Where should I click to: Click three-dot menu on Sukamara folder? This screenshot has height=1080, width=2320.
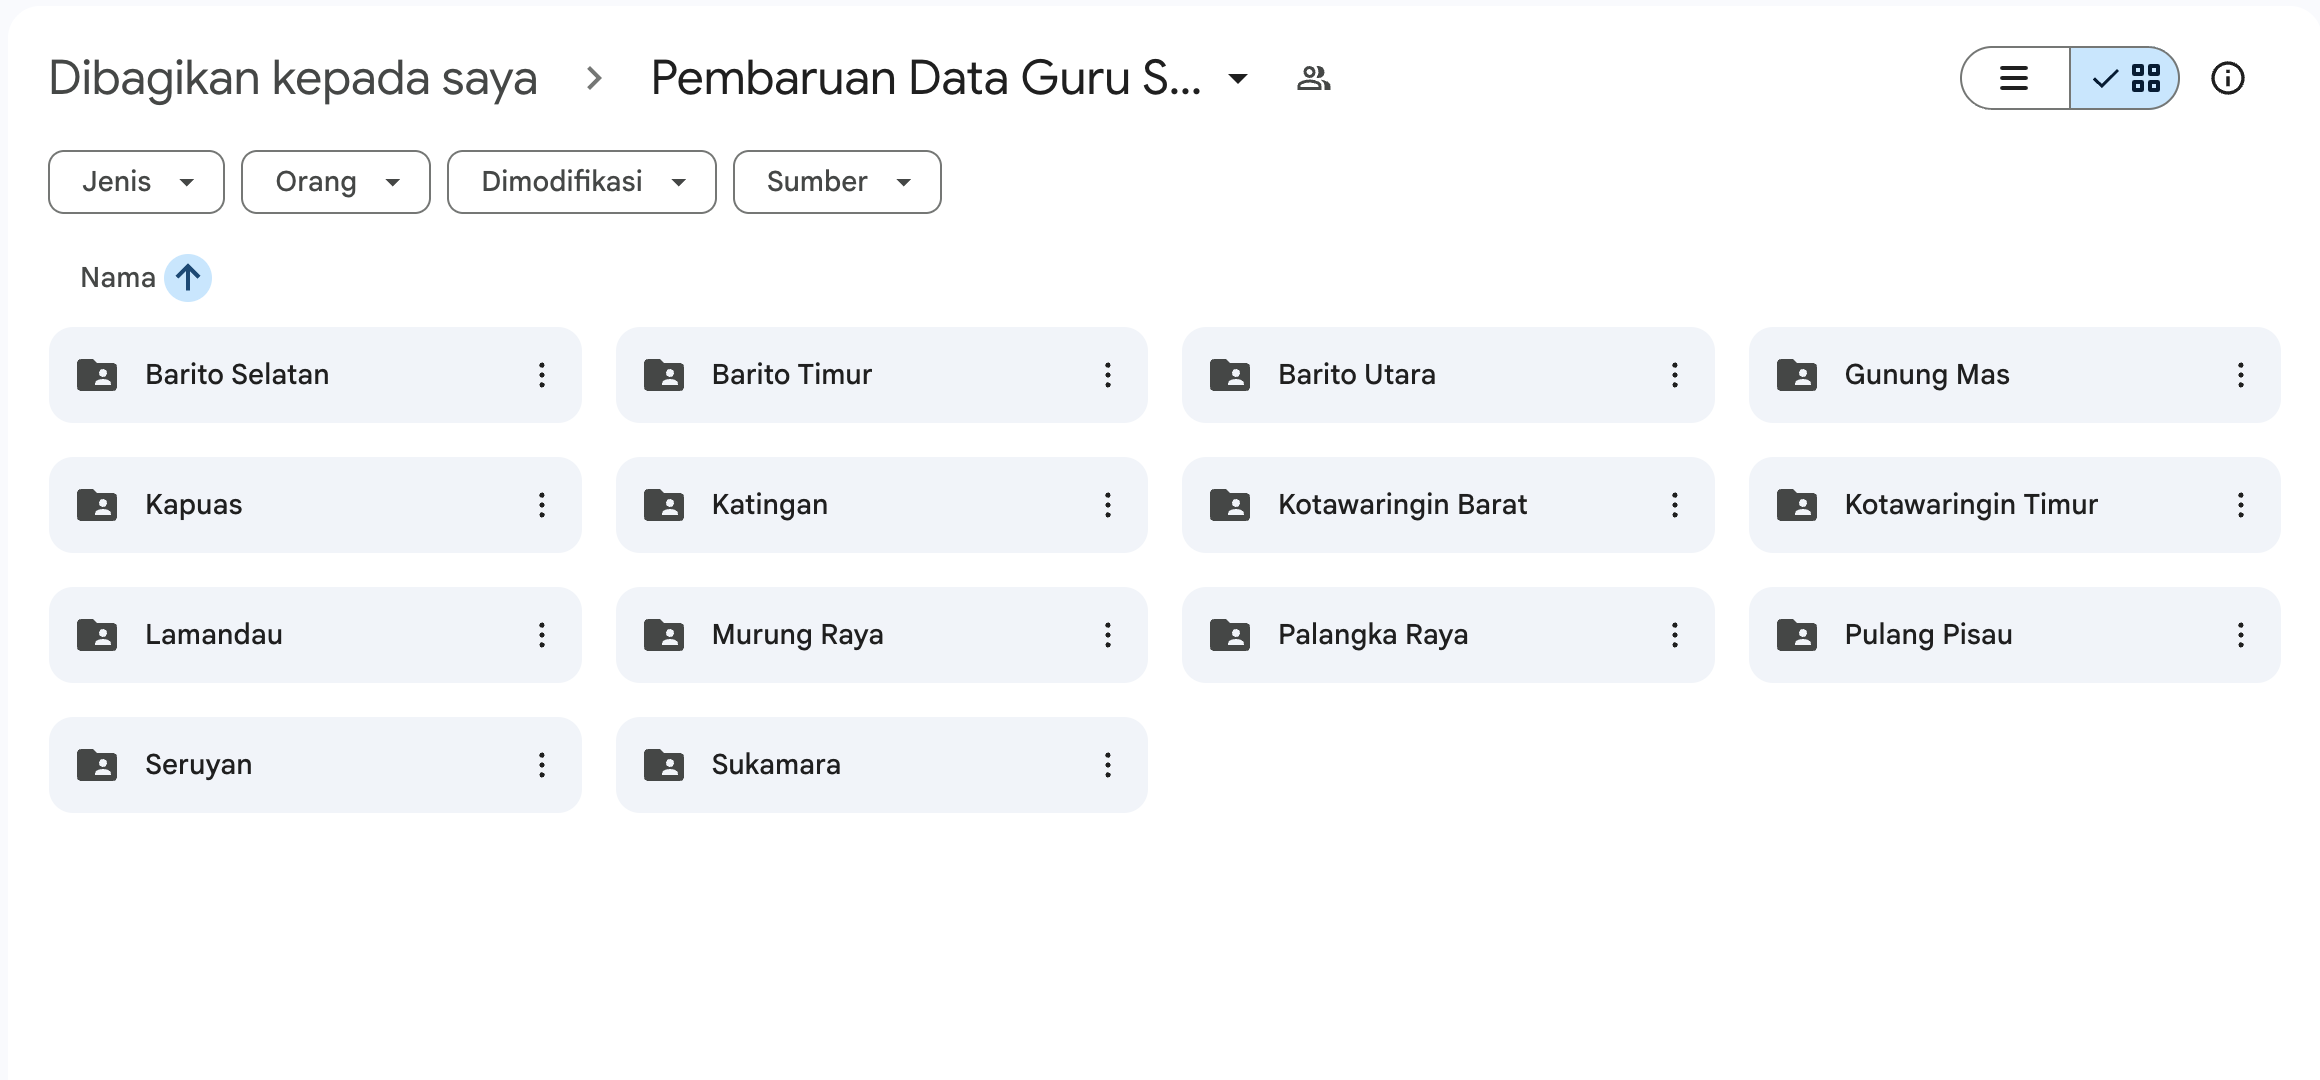point(1107,765)
